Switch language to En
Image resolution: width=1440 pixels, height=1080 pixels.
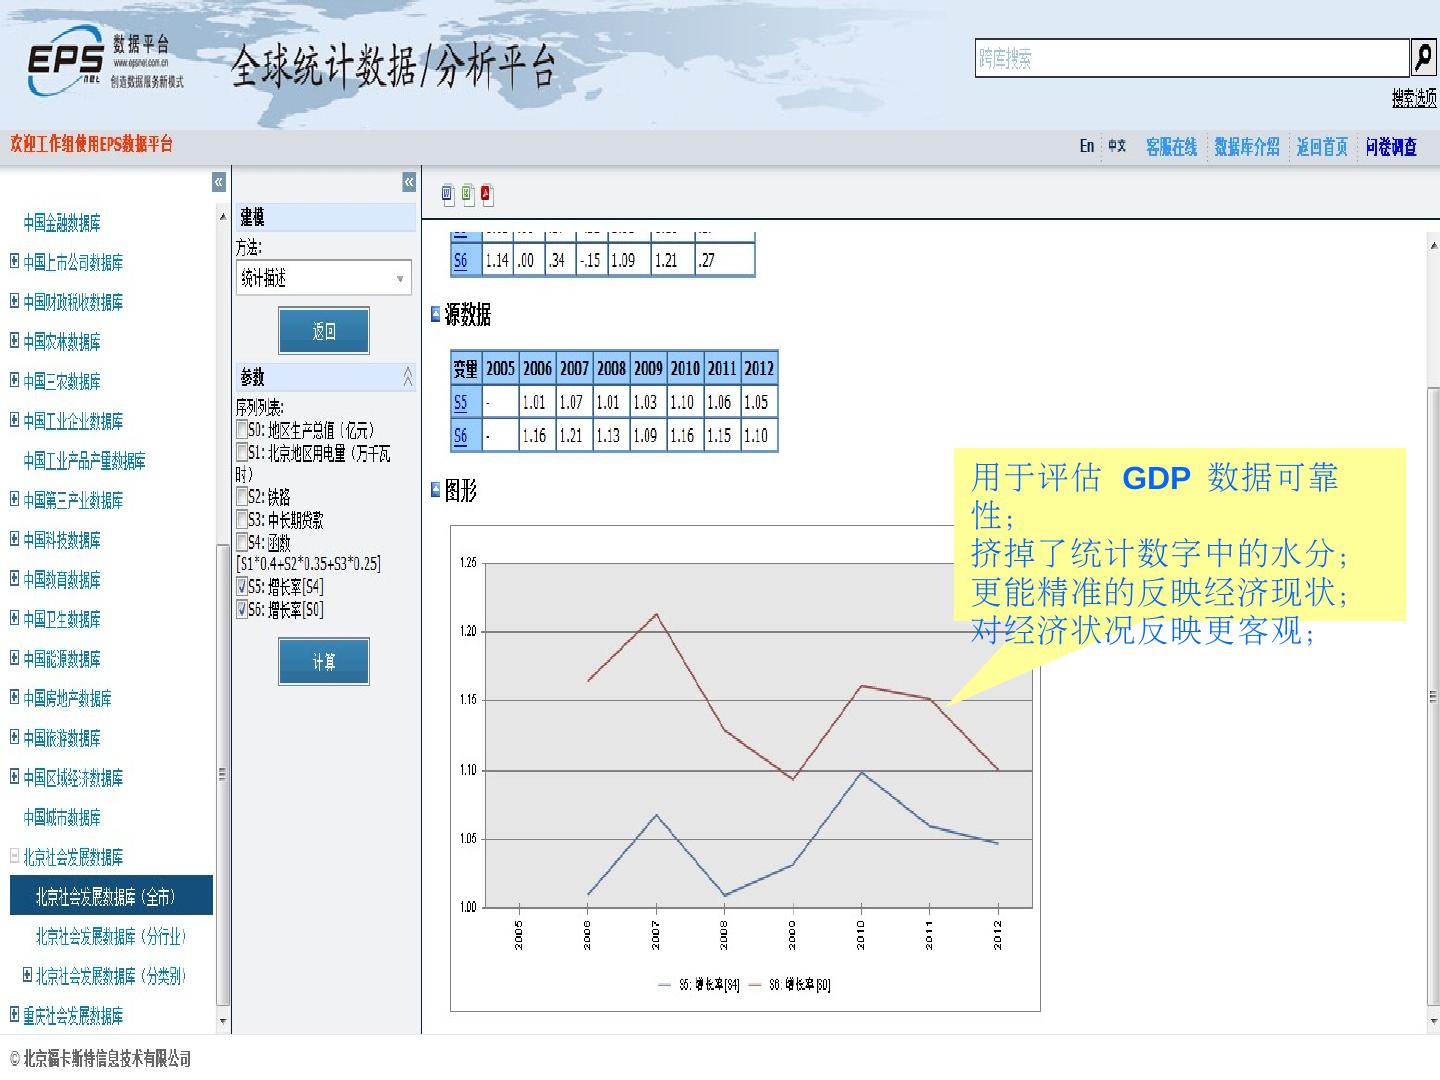click(x=1087, y=146)
